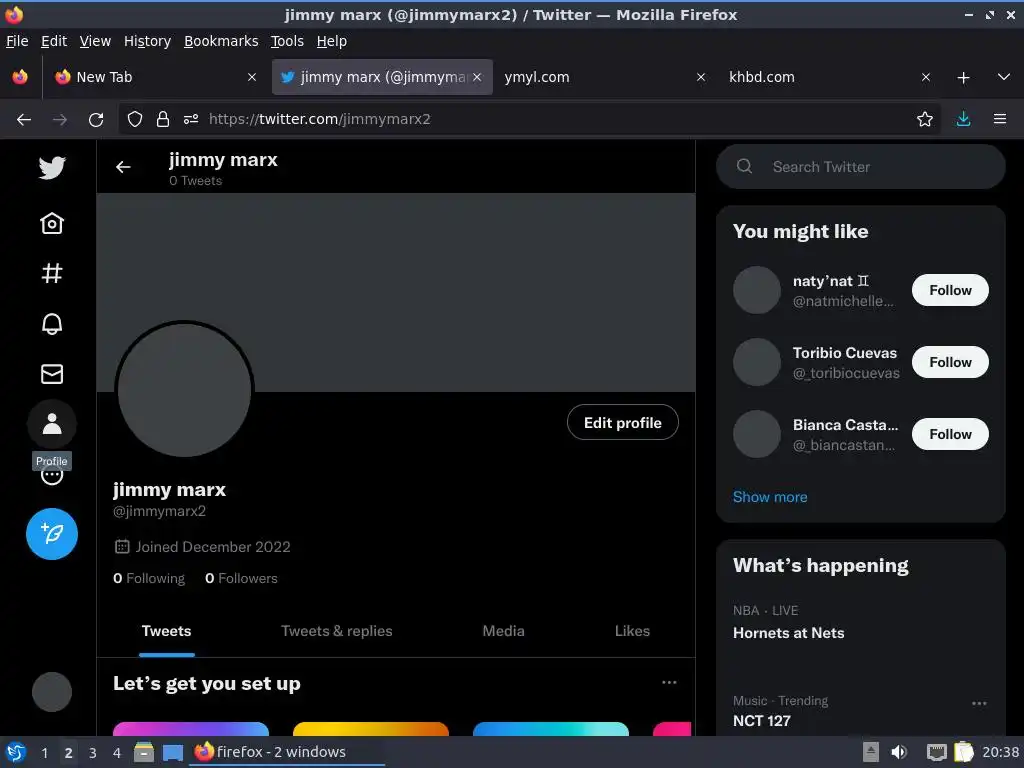Switch to the khbd.com tab

tap(828, 77)
